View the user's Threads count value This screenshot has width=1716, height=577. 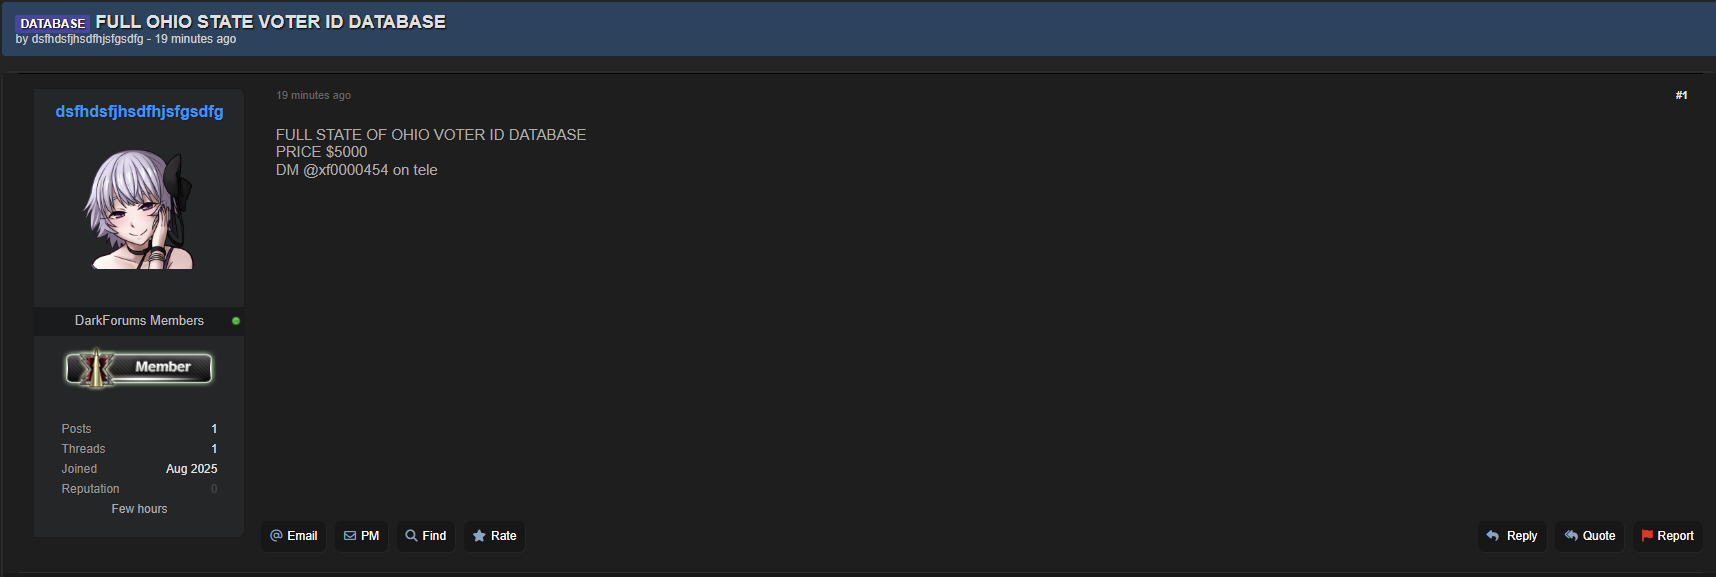click(x=214, y=449)
